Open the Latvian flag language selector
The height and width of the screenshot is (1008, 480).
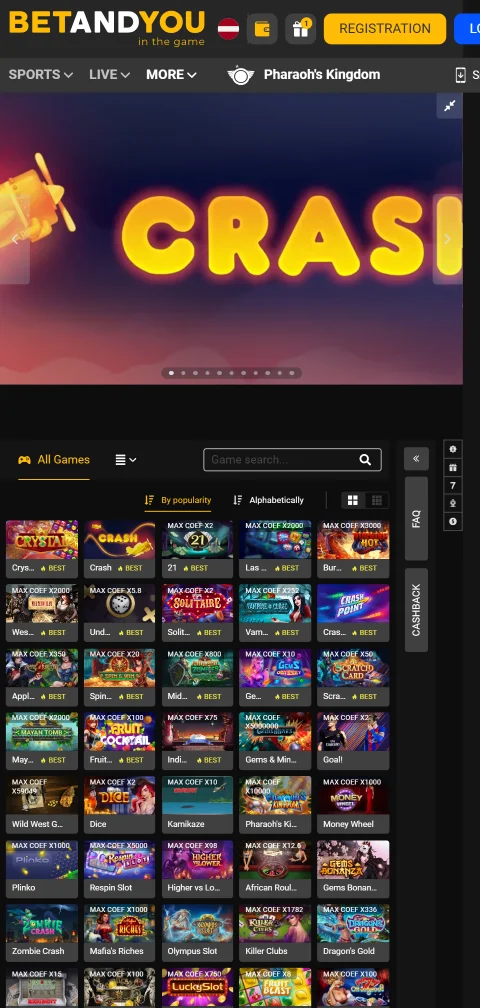point(228,29)
